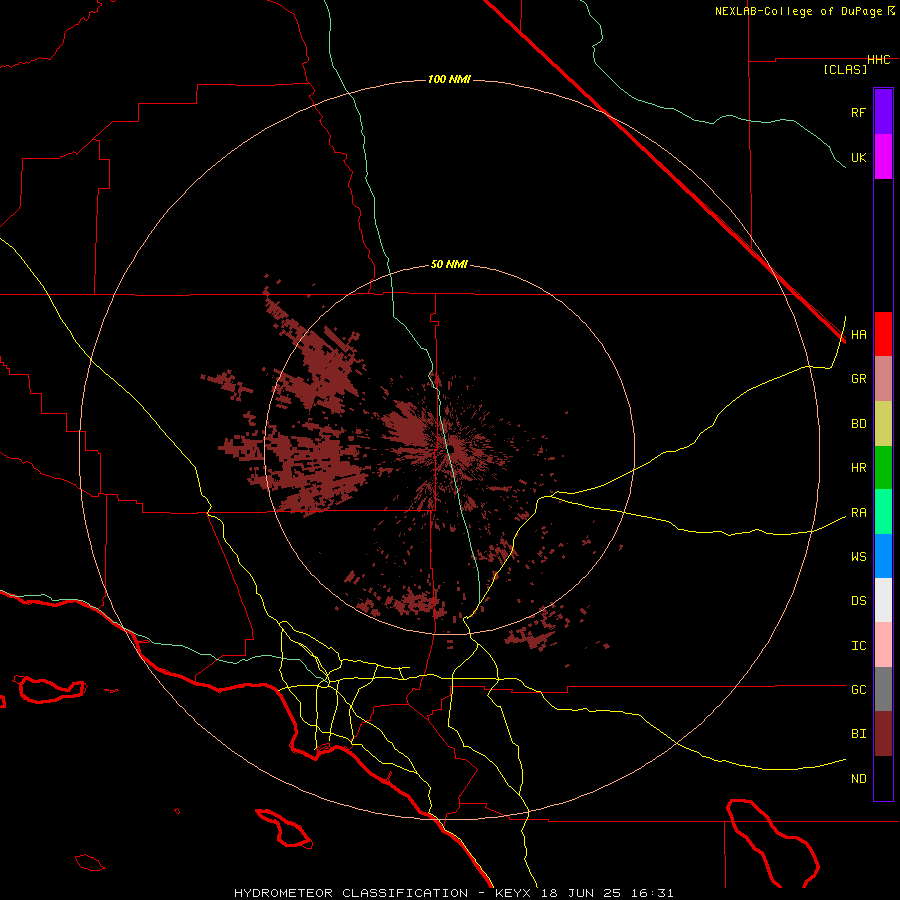Choose the mint green RA legend swatch

883,512
